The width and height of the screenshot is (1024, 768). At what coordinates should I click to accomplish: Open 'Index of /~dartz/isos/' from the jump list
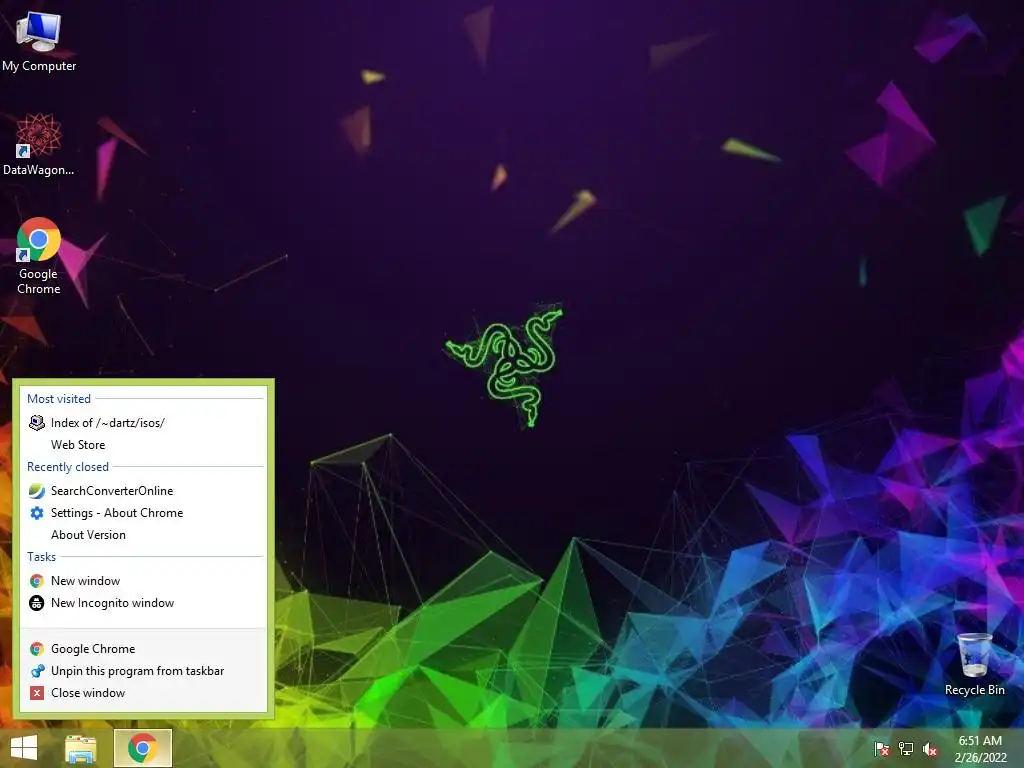click(143, 423)
